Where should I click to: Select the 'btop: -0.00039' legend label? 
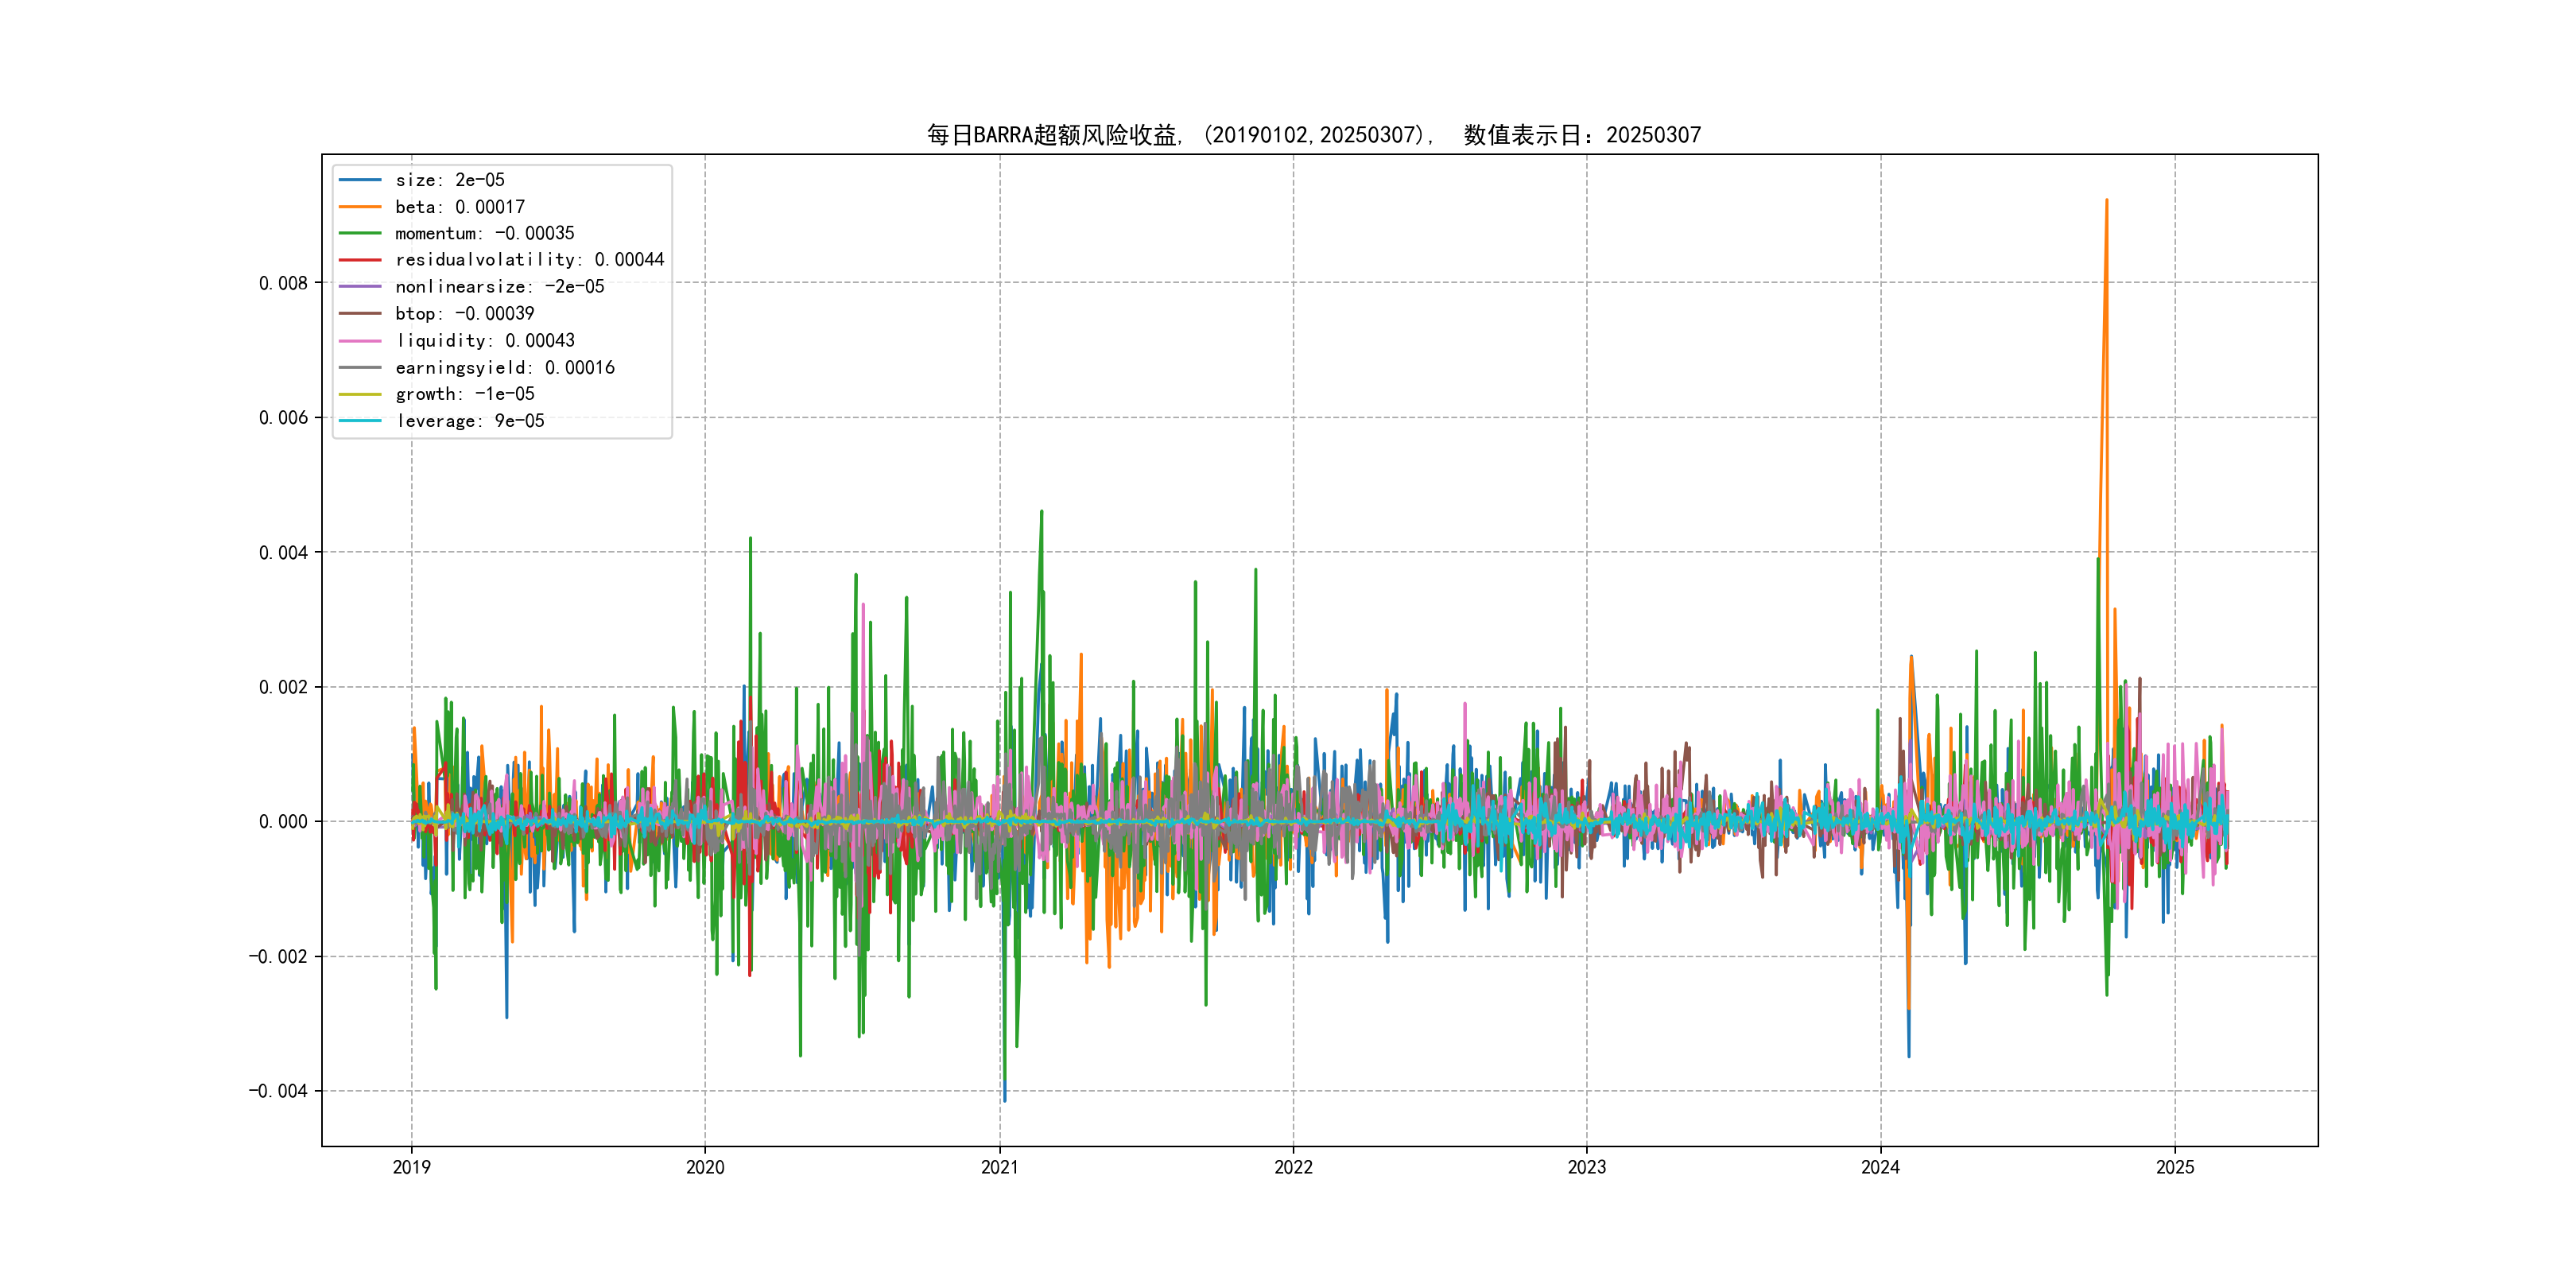[464, 314]
